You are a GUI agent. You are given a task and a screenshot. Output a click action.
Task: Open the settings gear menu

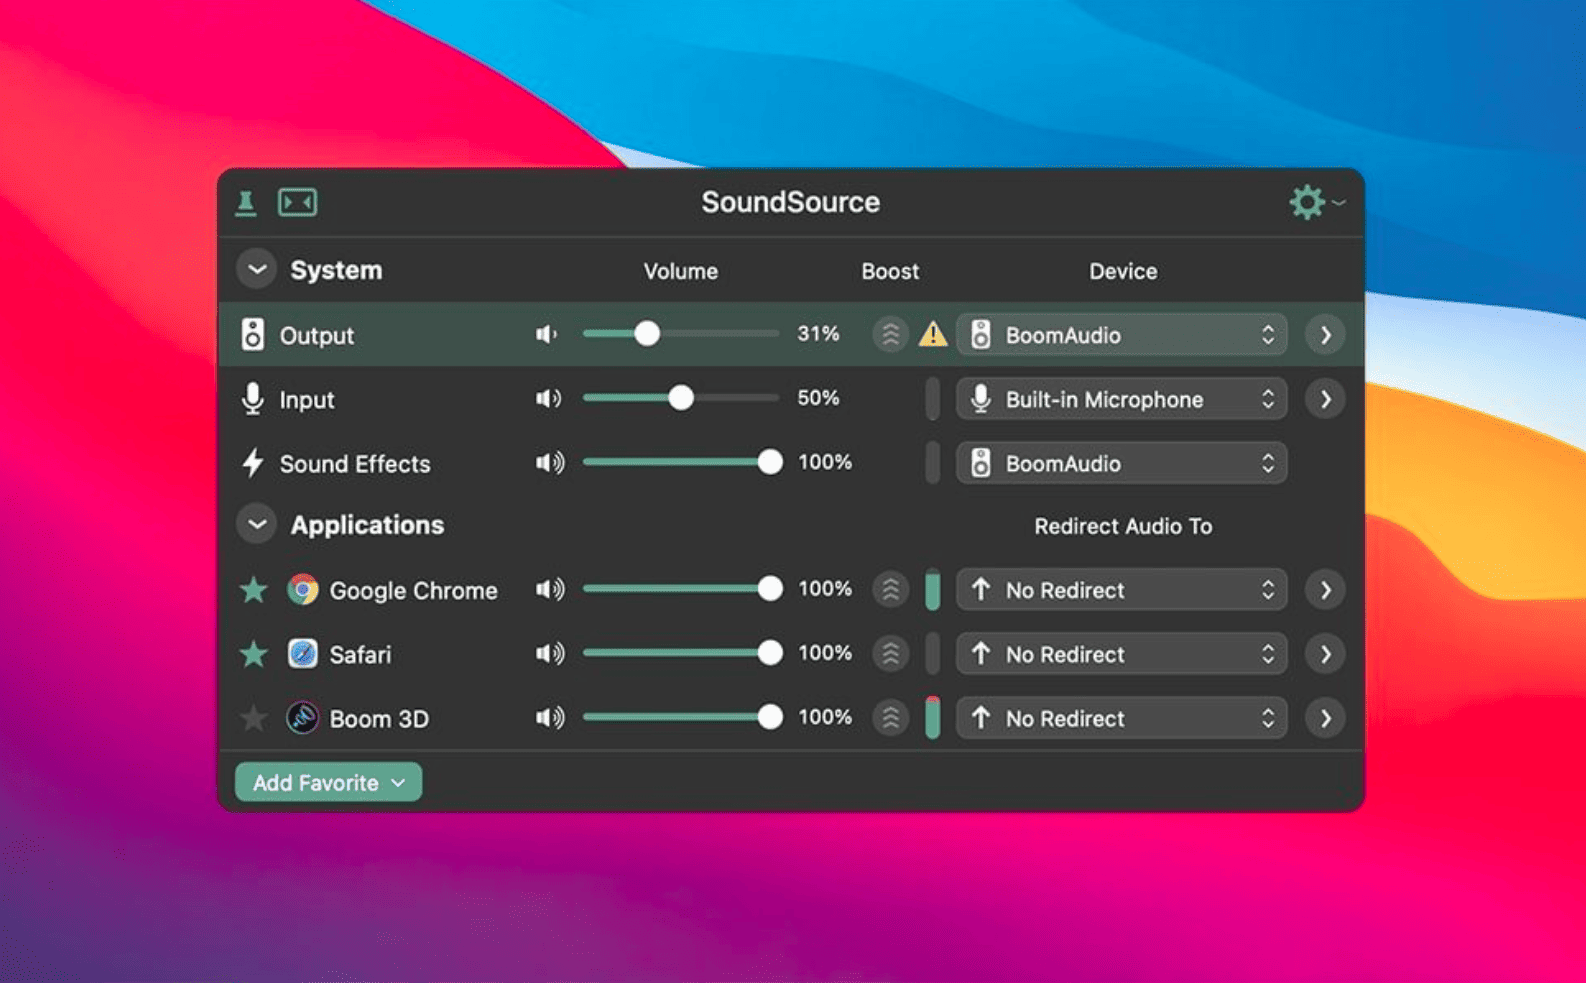click(1316, 202)
